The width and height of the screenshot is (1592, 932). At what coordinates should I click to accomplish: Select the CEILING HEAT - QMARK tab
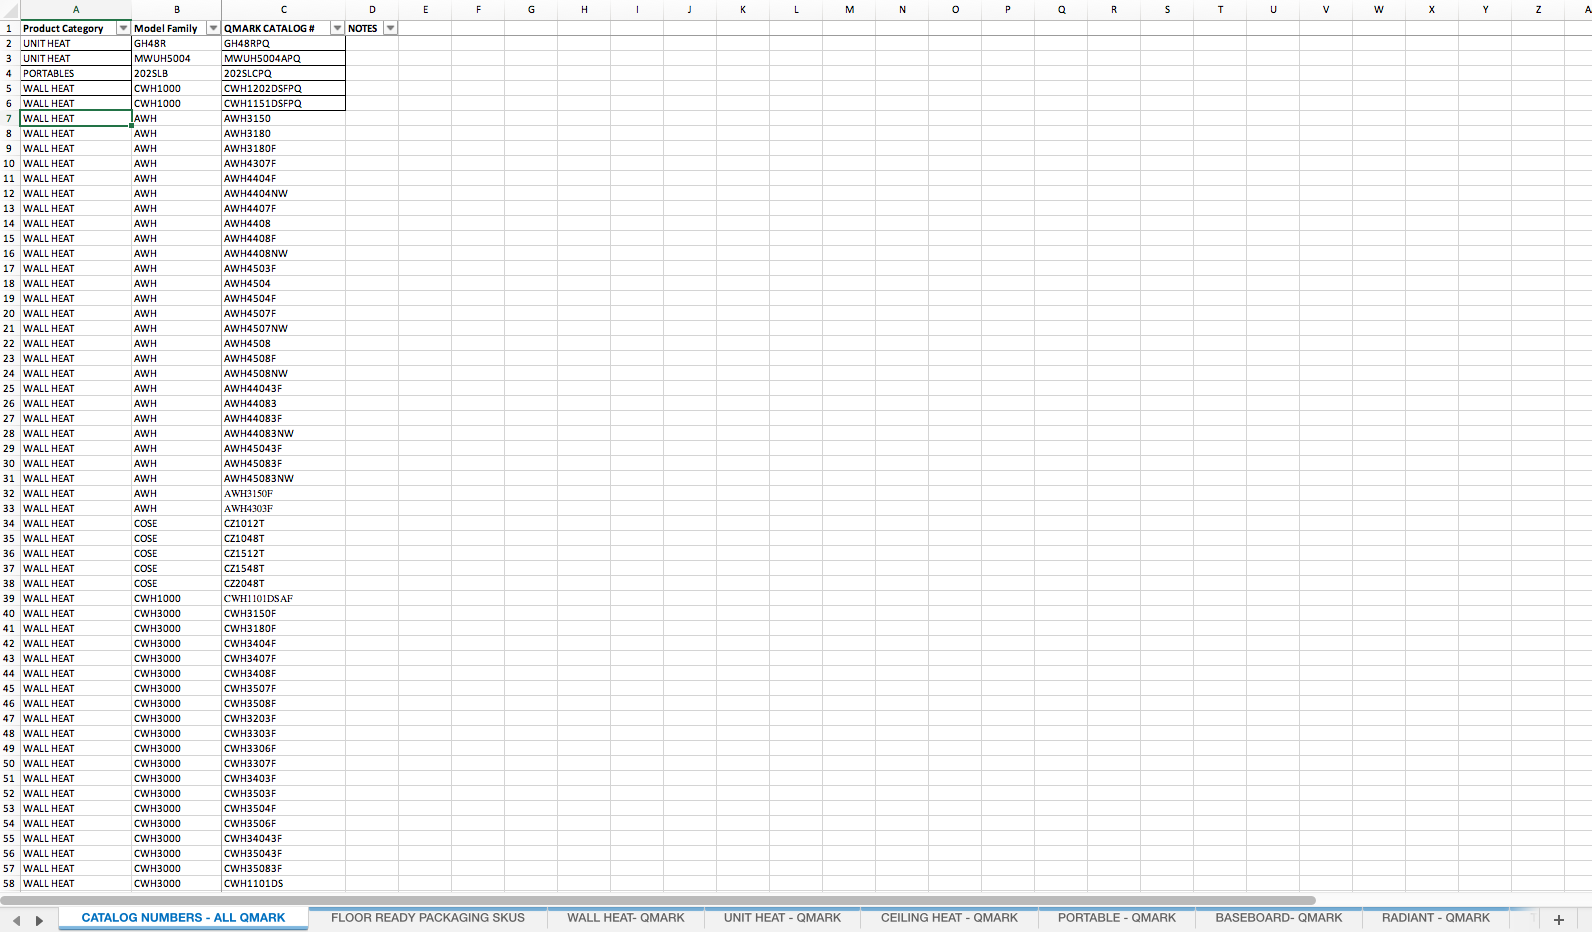(949, 918)
